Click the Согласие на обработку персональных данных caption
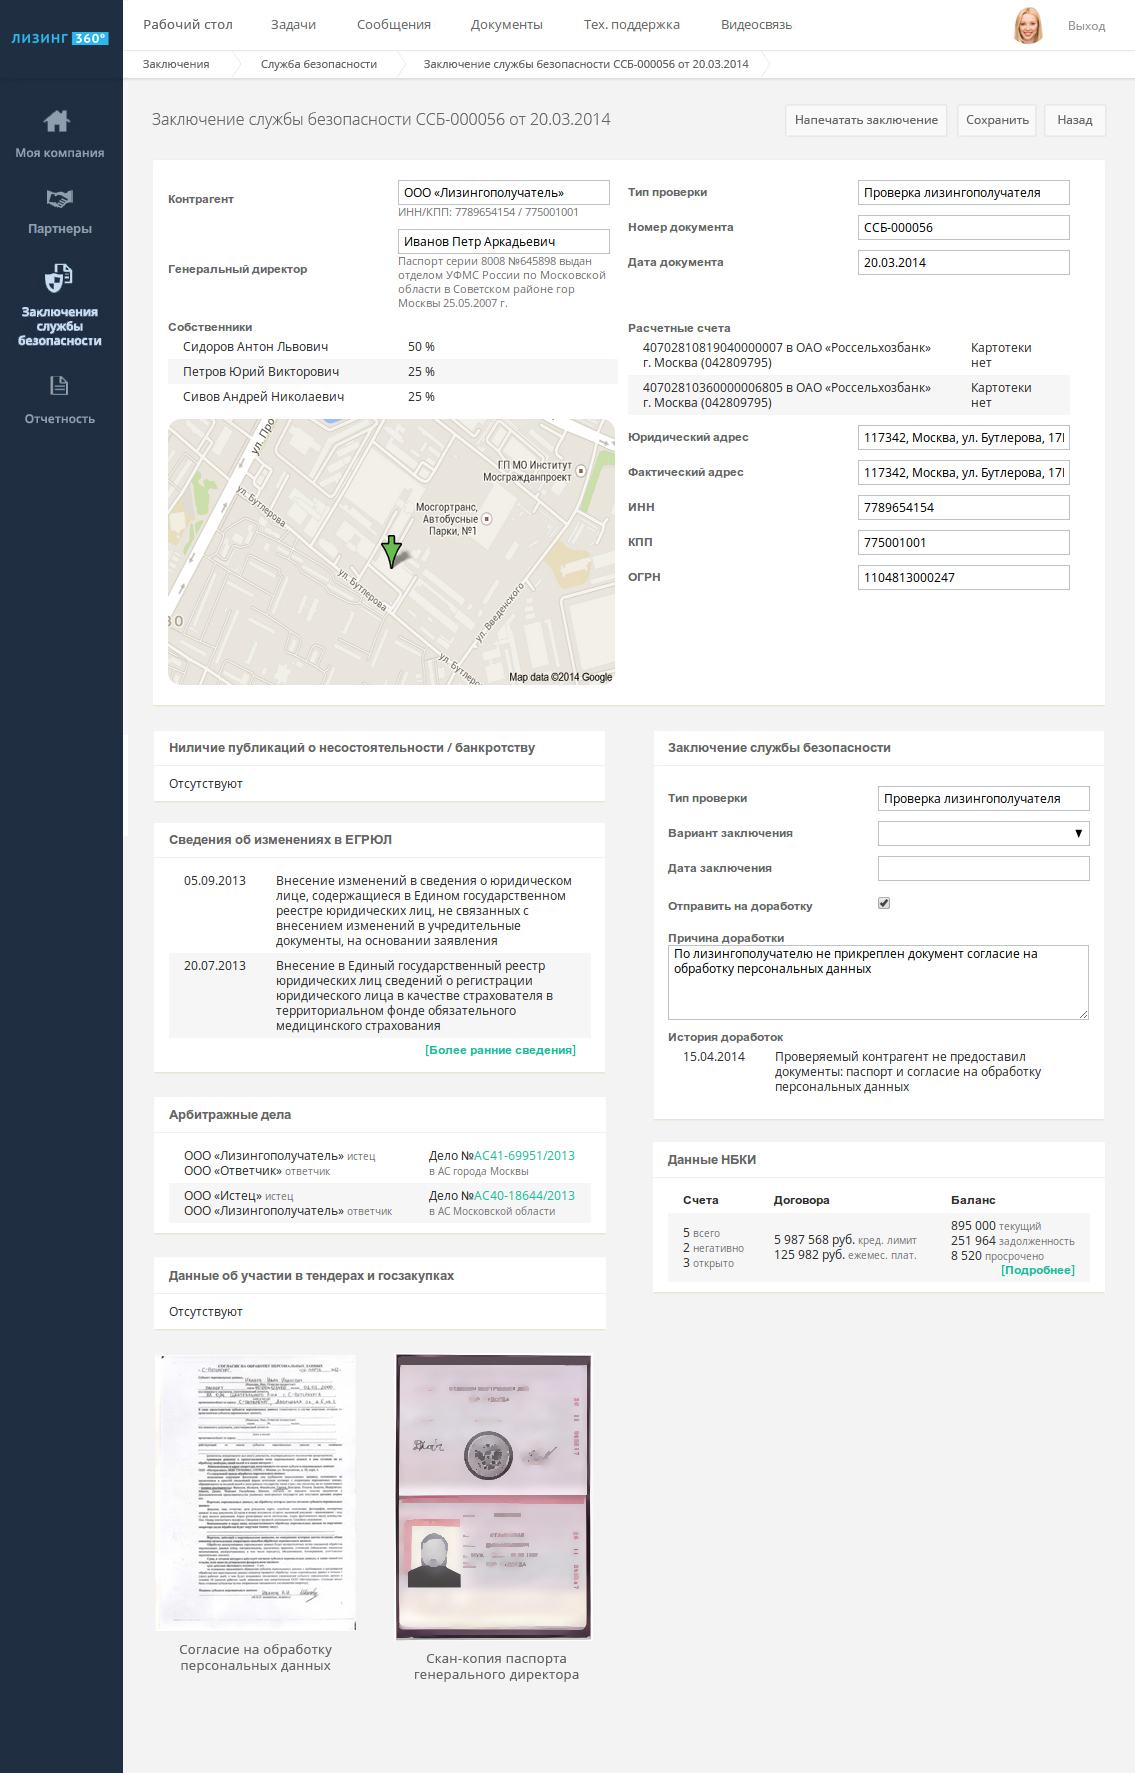 256,1657
